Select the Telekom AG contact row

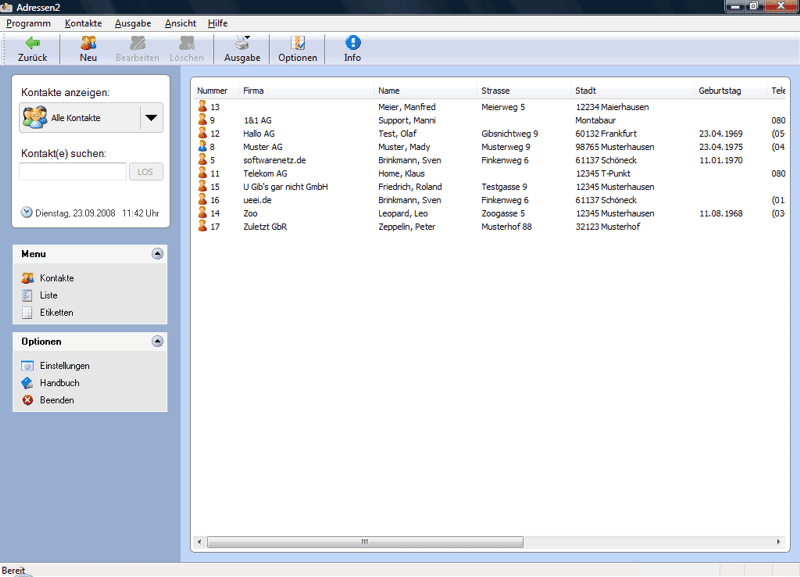pyautogui.click(x=265, y=173)
